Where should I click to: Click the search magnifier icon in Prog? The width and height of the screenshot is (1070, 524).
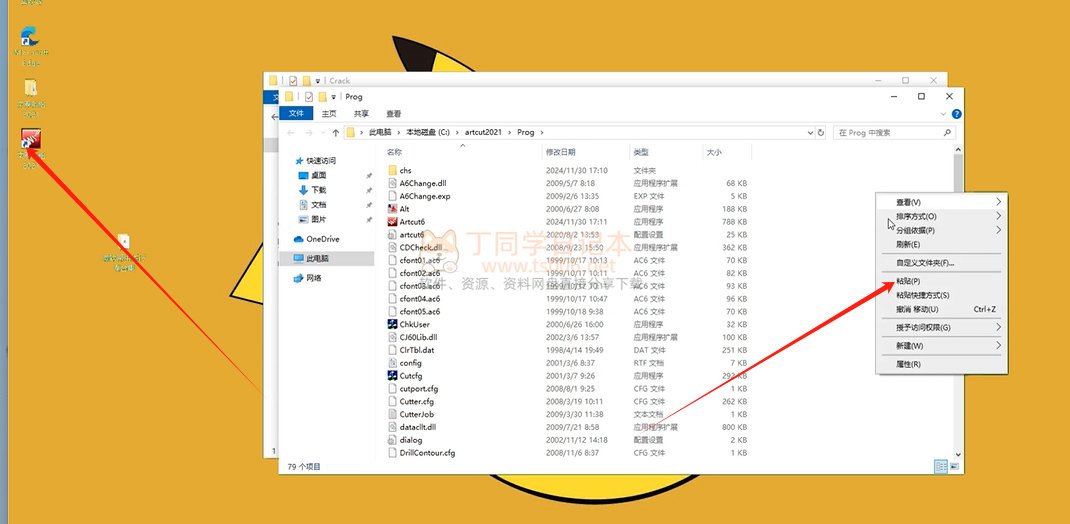click(947, 132)
